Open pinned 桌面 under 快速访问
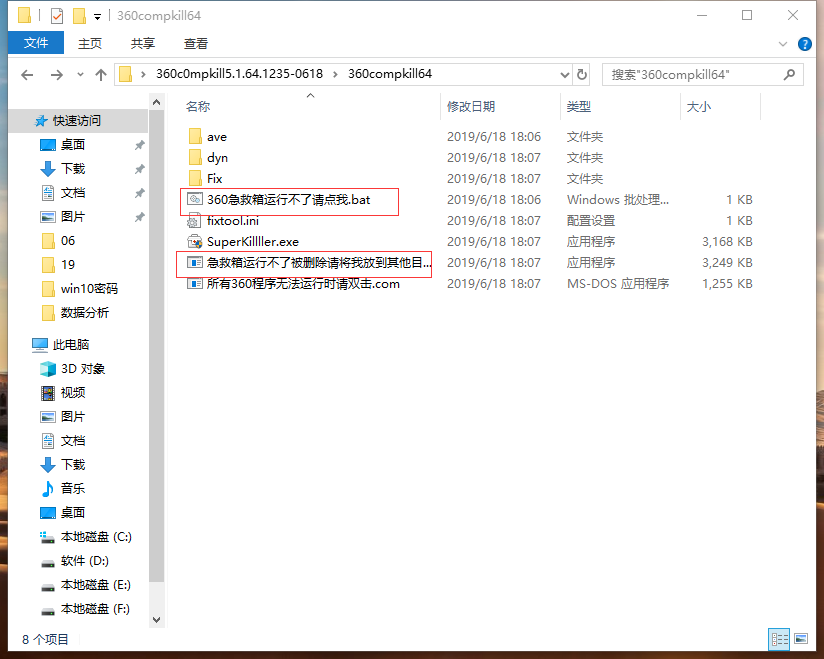Image resolution: width=824 pixels, height=659 pixels. click(x=73, y=145)
